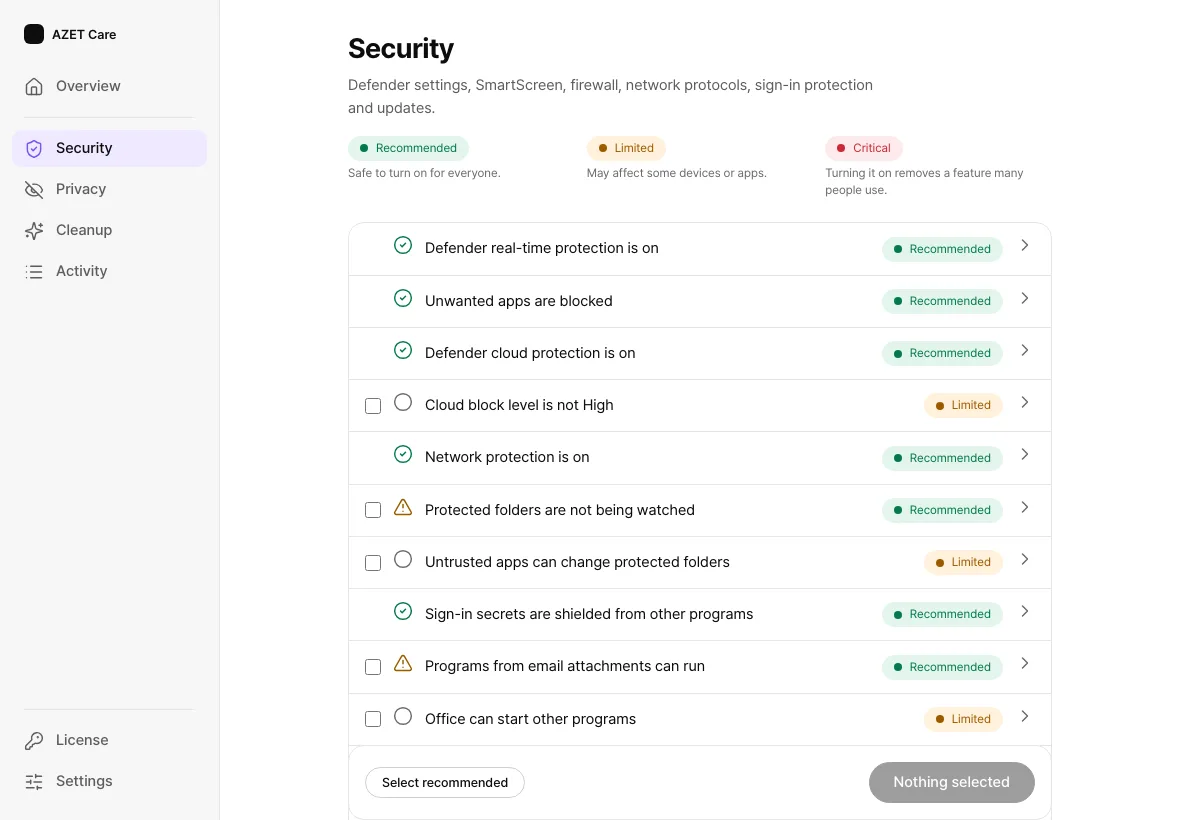Open the License page link

click(109, 740)
